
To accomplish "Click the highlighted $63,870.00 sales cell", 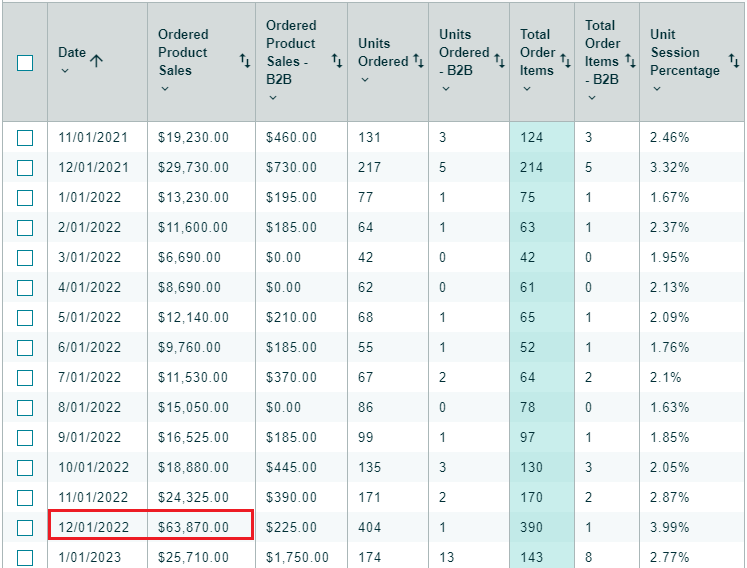I will pos(194,527).
